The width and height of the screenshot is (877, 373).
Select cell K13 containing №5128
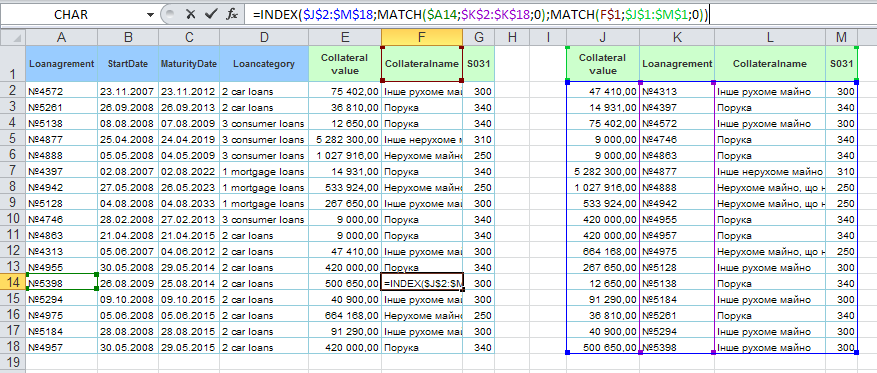[x=677, y=266]
